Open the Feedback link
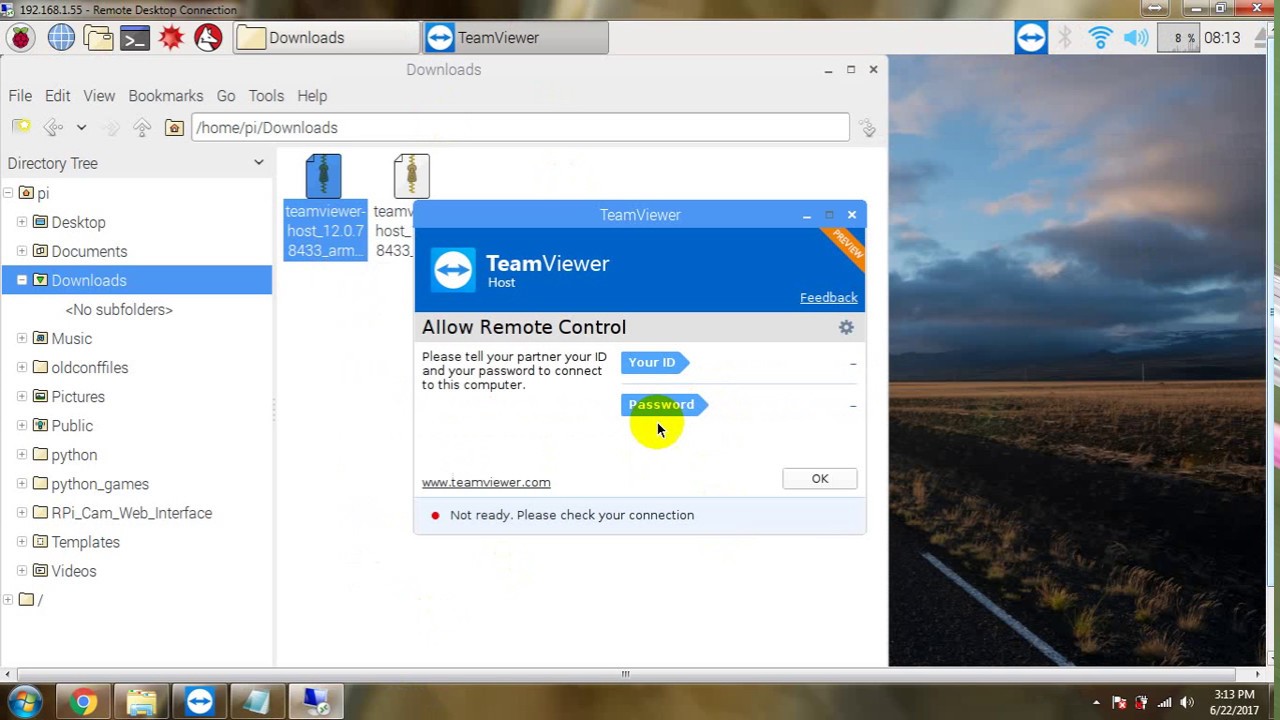Viewport: 1280px width, 720px height. pyautogui.click(x=829, y=298)
